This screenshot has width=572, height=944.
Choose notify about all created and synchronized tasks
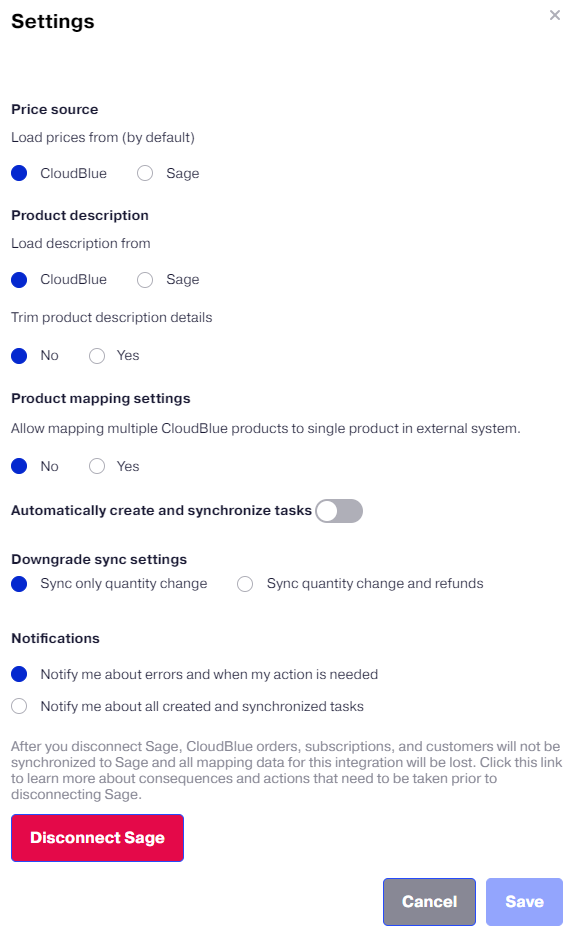tap(19, 706)
